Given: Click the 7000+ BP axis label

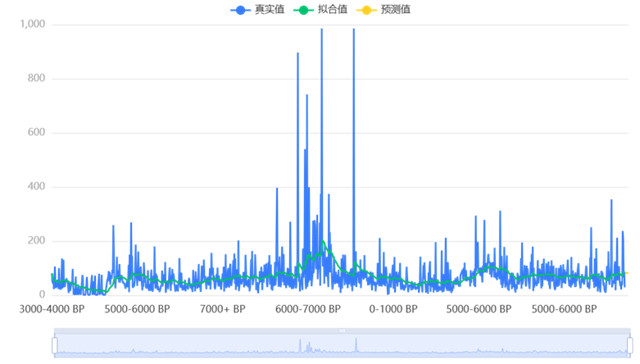Looking at the screenshot, I should coord(222,309).
